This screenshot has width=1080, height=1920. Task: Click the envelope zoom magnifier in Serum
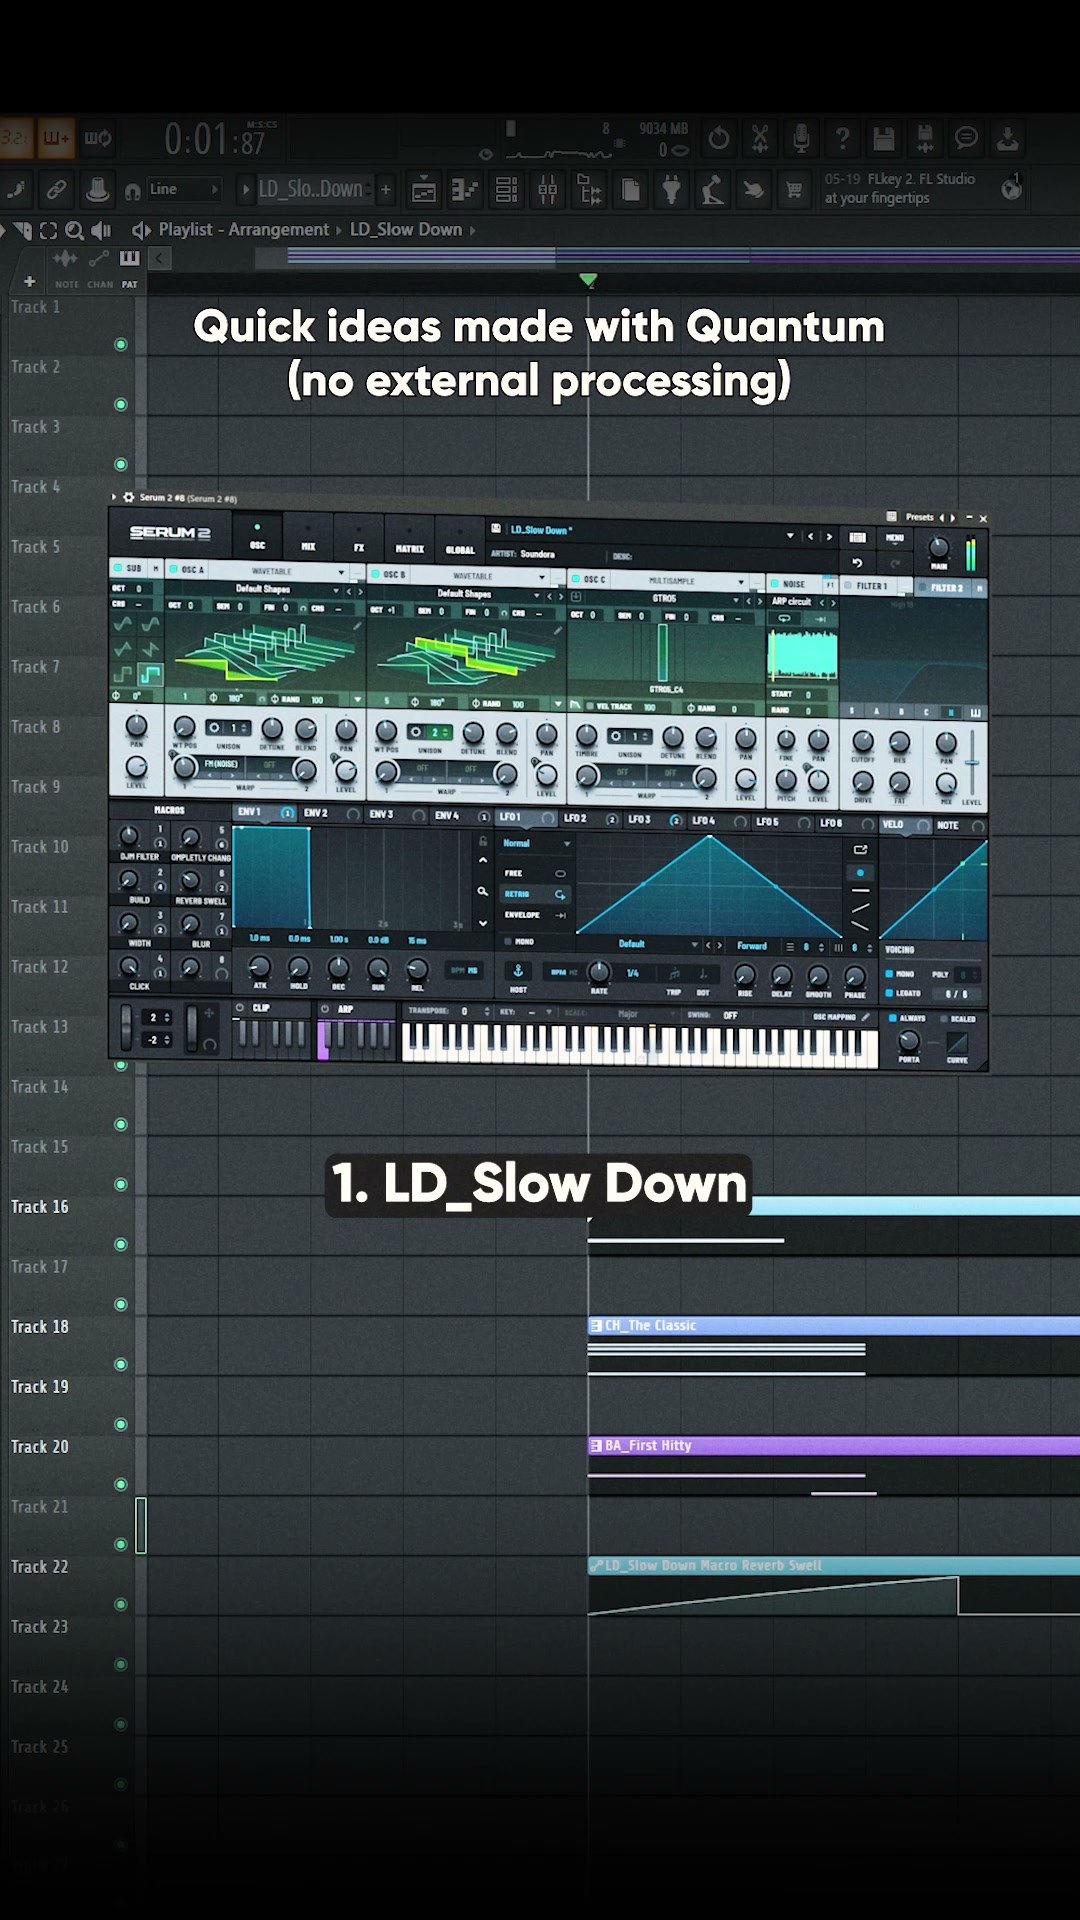482,891
